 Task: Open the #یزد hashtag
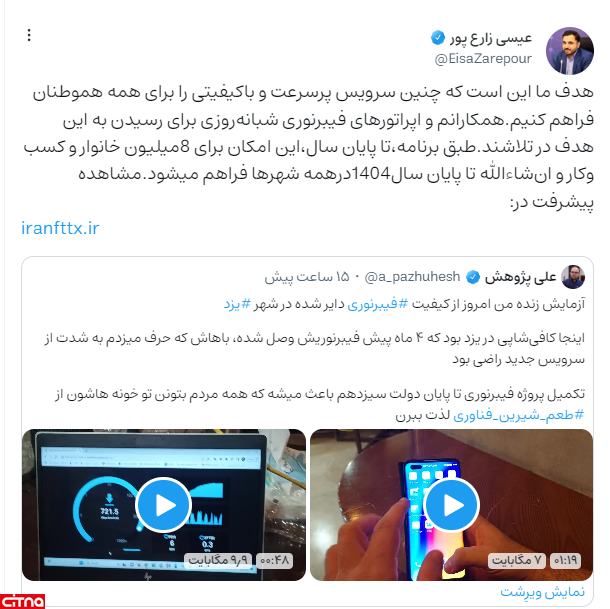[237, 304]
